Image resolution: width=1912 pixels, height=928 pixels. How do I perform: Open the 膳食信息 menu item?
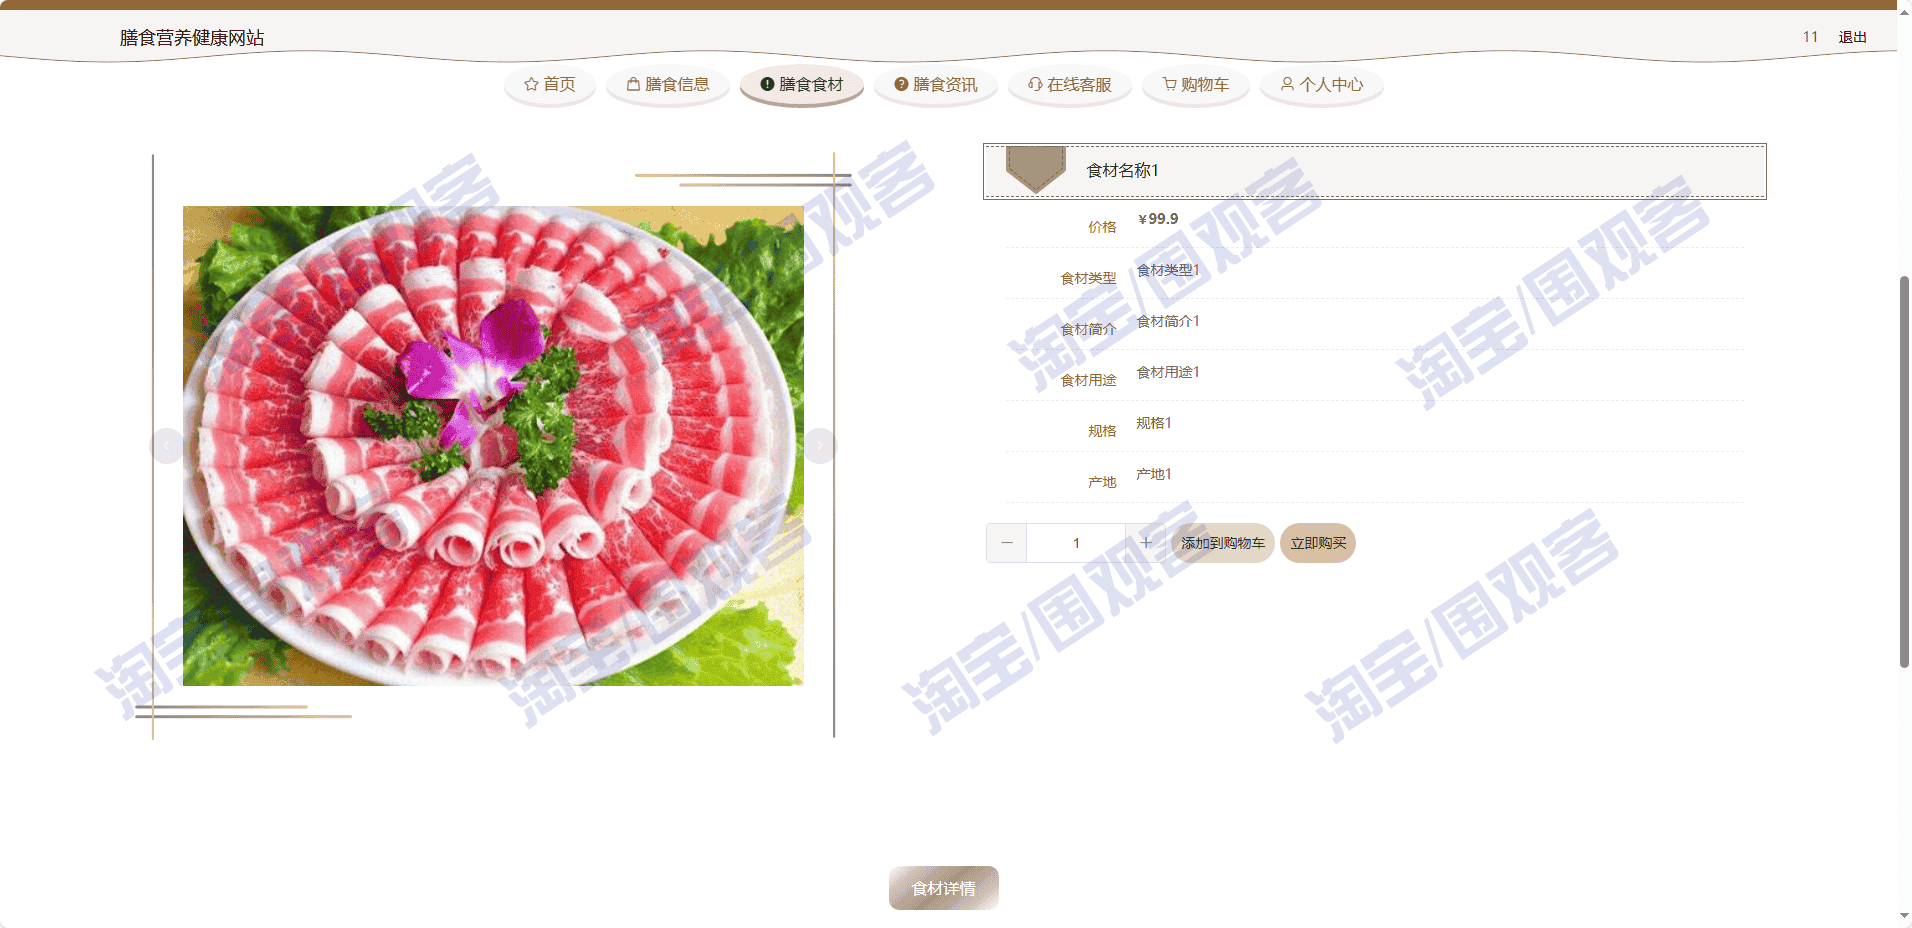pos(668,85)
